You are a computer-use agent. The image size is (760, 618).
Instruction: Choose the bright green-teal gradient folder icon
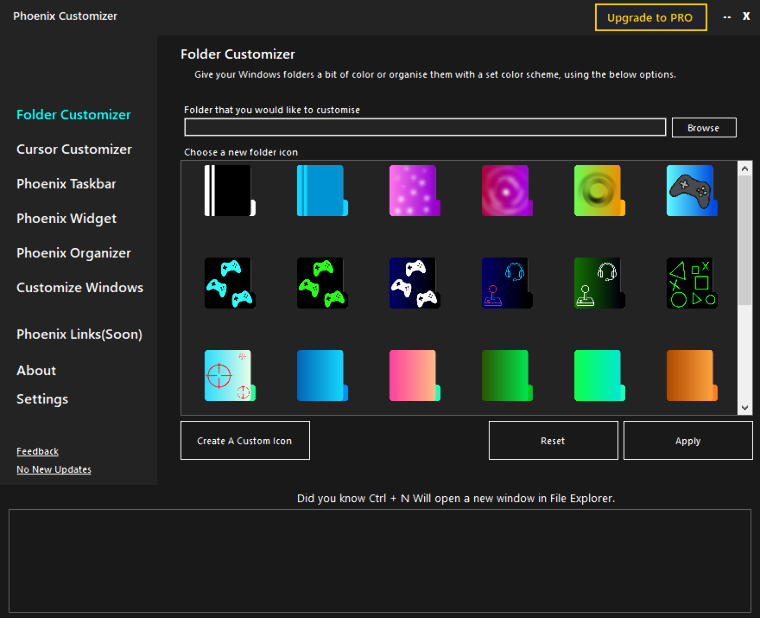600,376
